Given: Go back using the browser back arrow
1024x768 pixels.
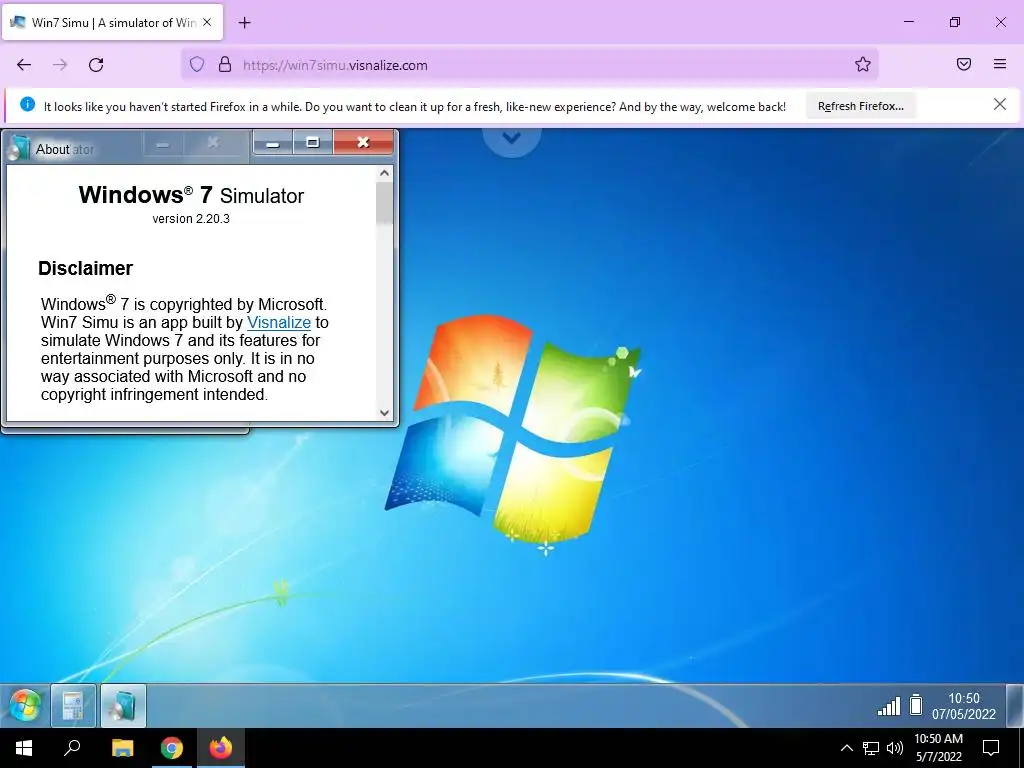Looking at the screenshot, I should coord(24,65).
